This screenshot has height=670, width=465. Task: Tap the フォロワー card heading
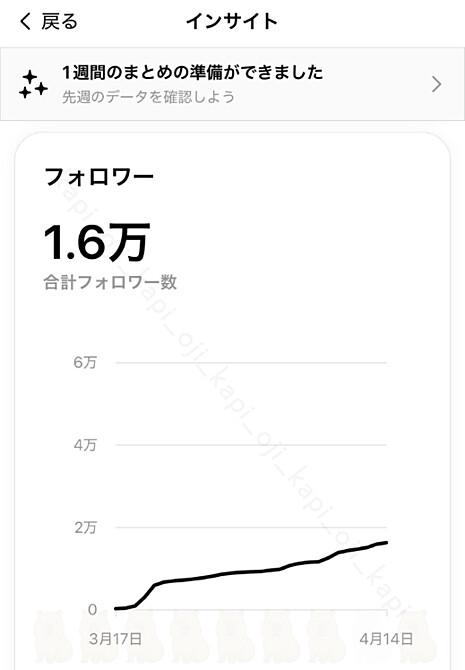pyautogui.click(x=99, y=177)
